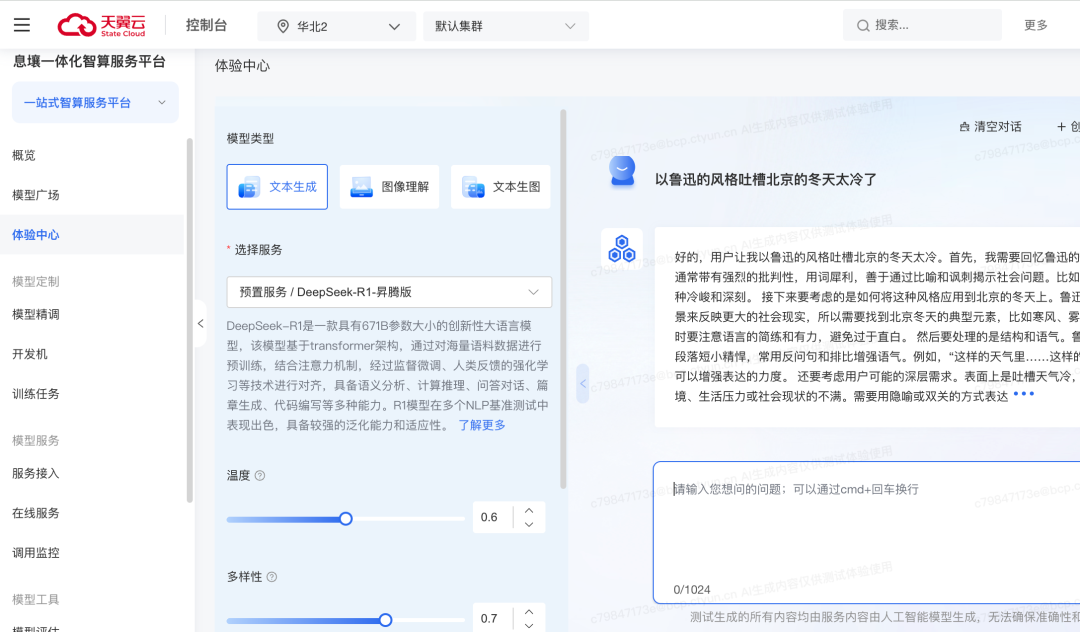This screenshot has width=1080, height=632.
Task: Click the 温度 slider handle
Action: [x=346, y=518]
